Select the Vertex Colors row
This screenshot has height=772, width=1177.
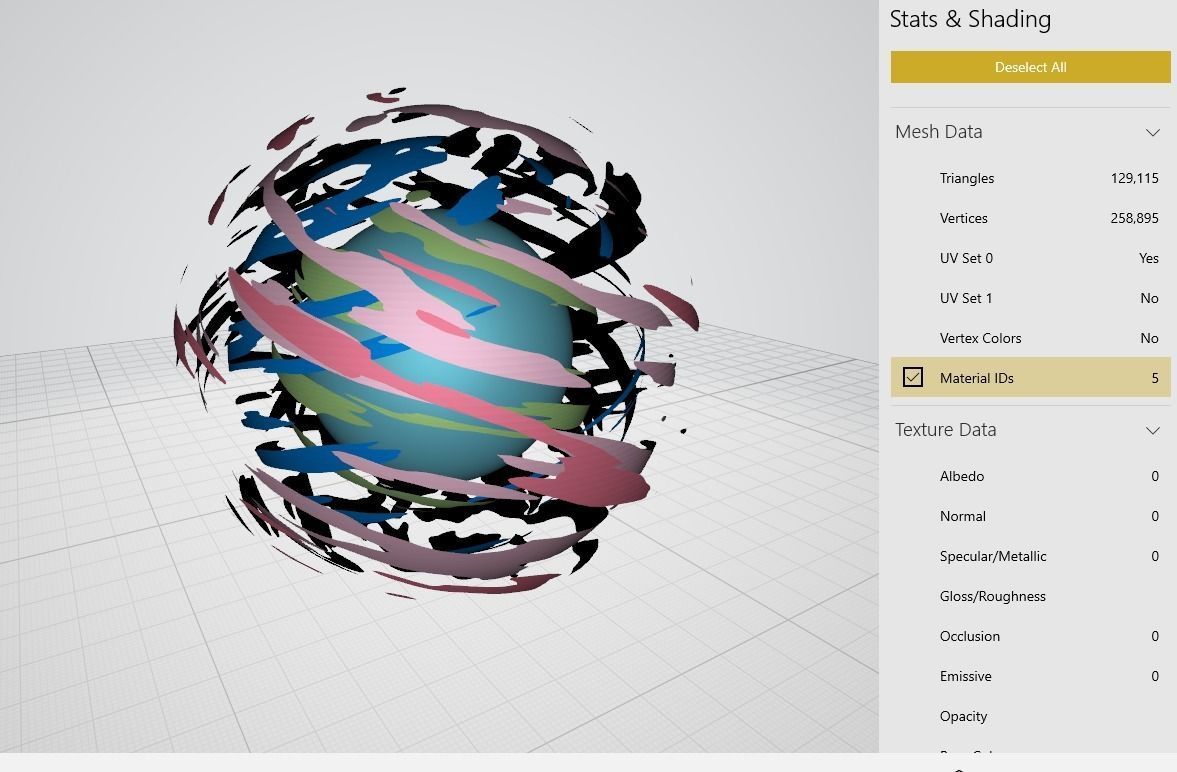pos(1030,338)
